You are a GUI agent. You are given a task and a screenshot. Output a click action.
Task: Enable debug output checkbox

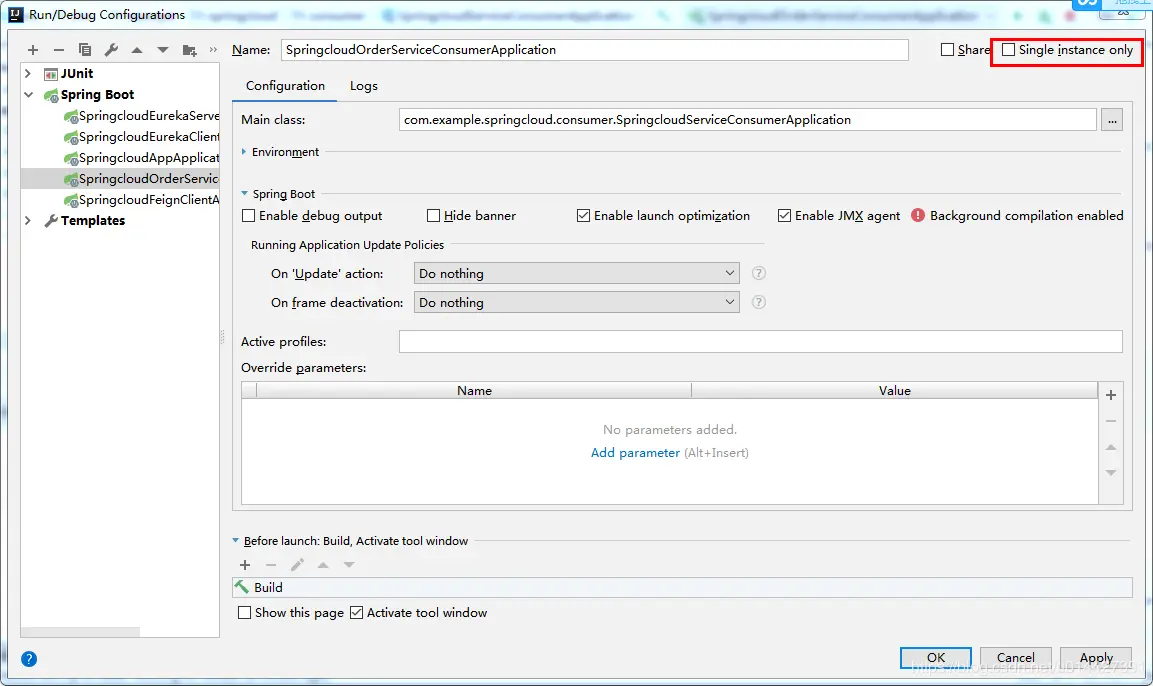249,215
